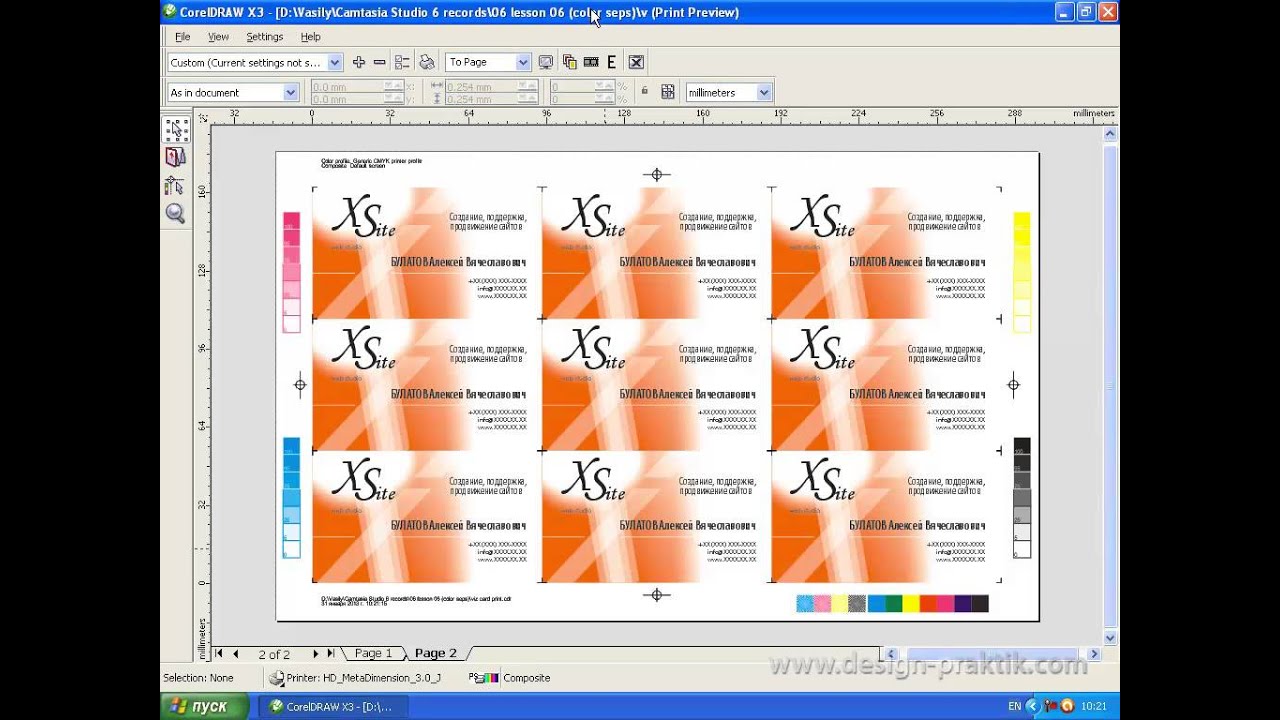Click the y position input field
The image size is (1280, 720).
point(346,99)
